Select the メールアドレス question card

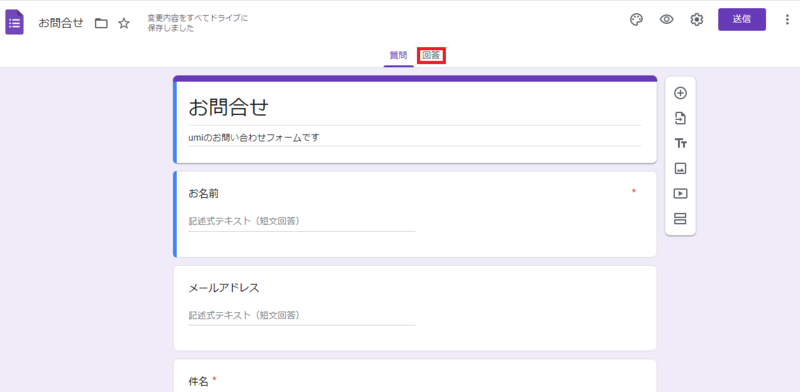point(415,308)
